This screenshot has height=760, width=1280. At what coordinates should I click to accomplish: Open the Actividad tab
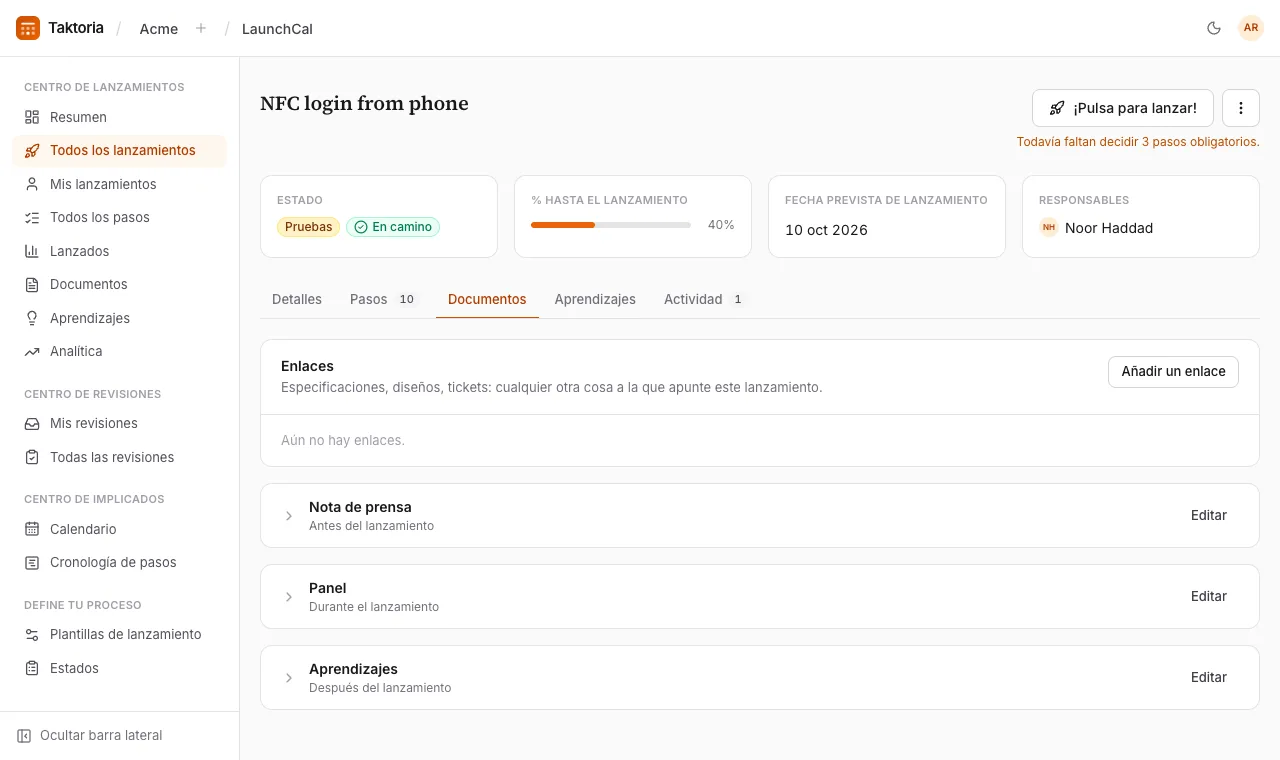(704, 299)
